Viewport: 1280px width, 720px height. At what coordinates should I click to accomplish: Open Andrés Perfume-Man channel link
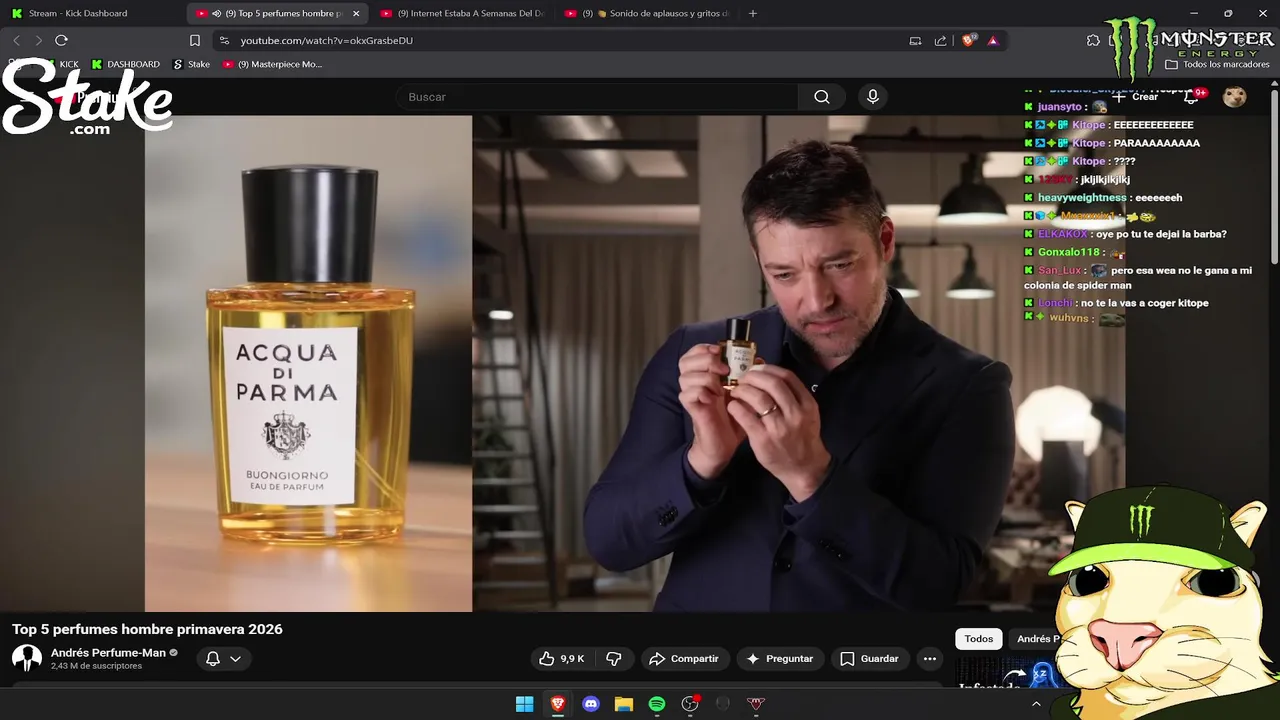(108, 653)
